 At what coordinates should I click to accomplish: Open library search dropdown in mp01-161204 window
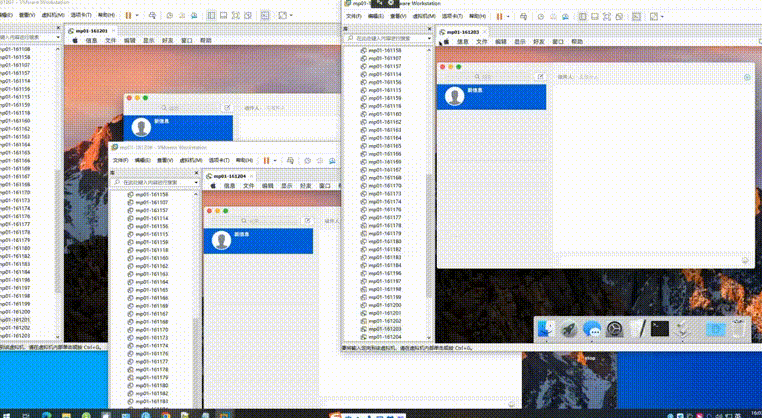(196, 182)
